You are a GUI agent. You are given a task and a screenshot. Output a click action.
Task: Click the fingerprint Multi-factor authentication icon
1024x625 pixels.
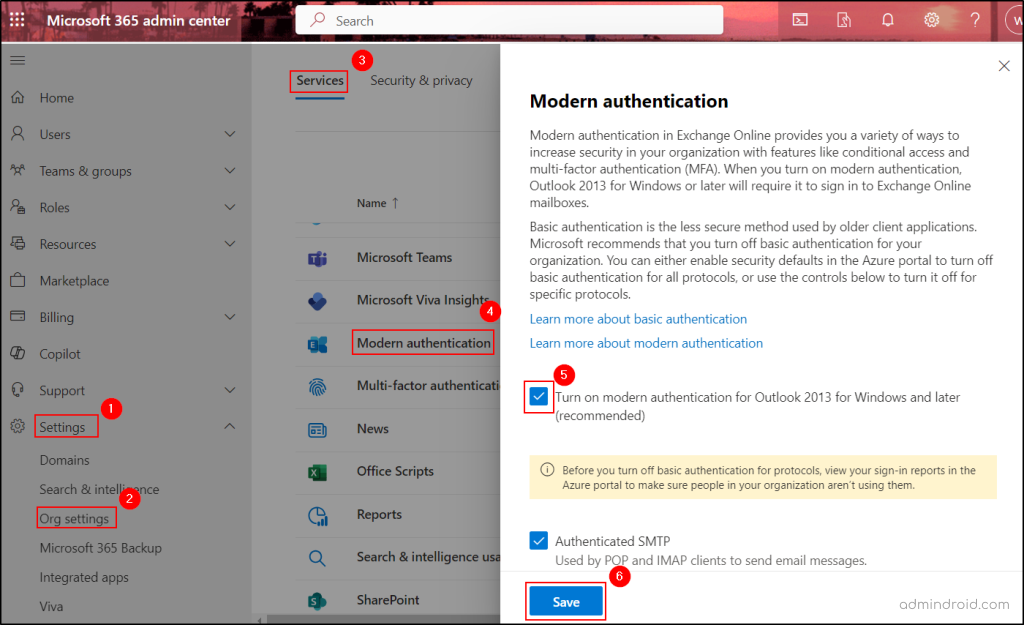317,387
